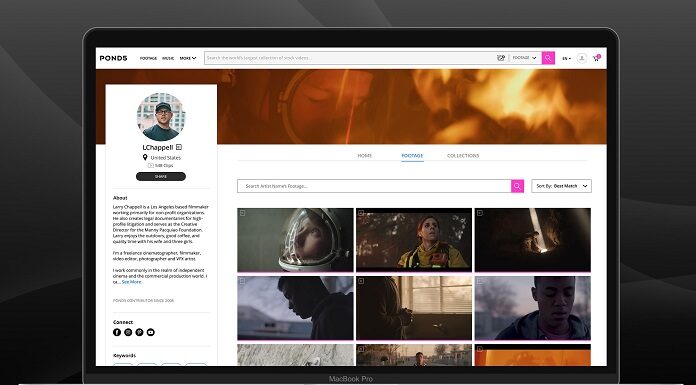The height and width of the screenshot is (385, 696).
Task: Click add icon on silhouetted man clip
Action: 242,281
